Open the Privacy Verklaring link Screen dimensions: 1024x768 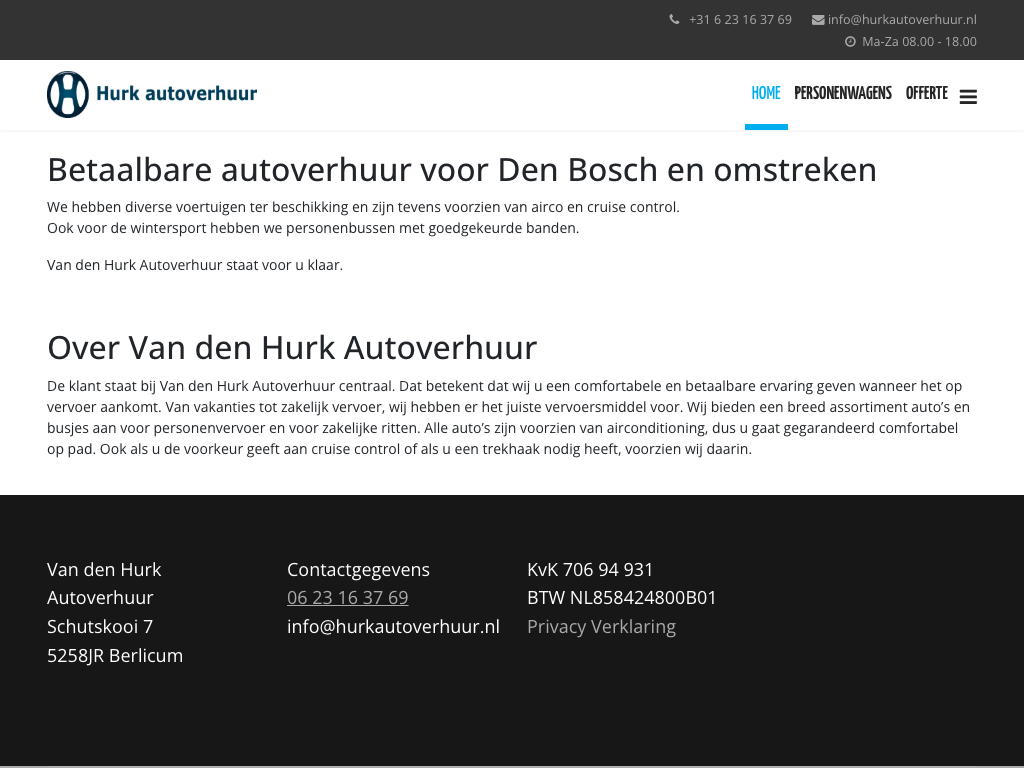(601, 627)
